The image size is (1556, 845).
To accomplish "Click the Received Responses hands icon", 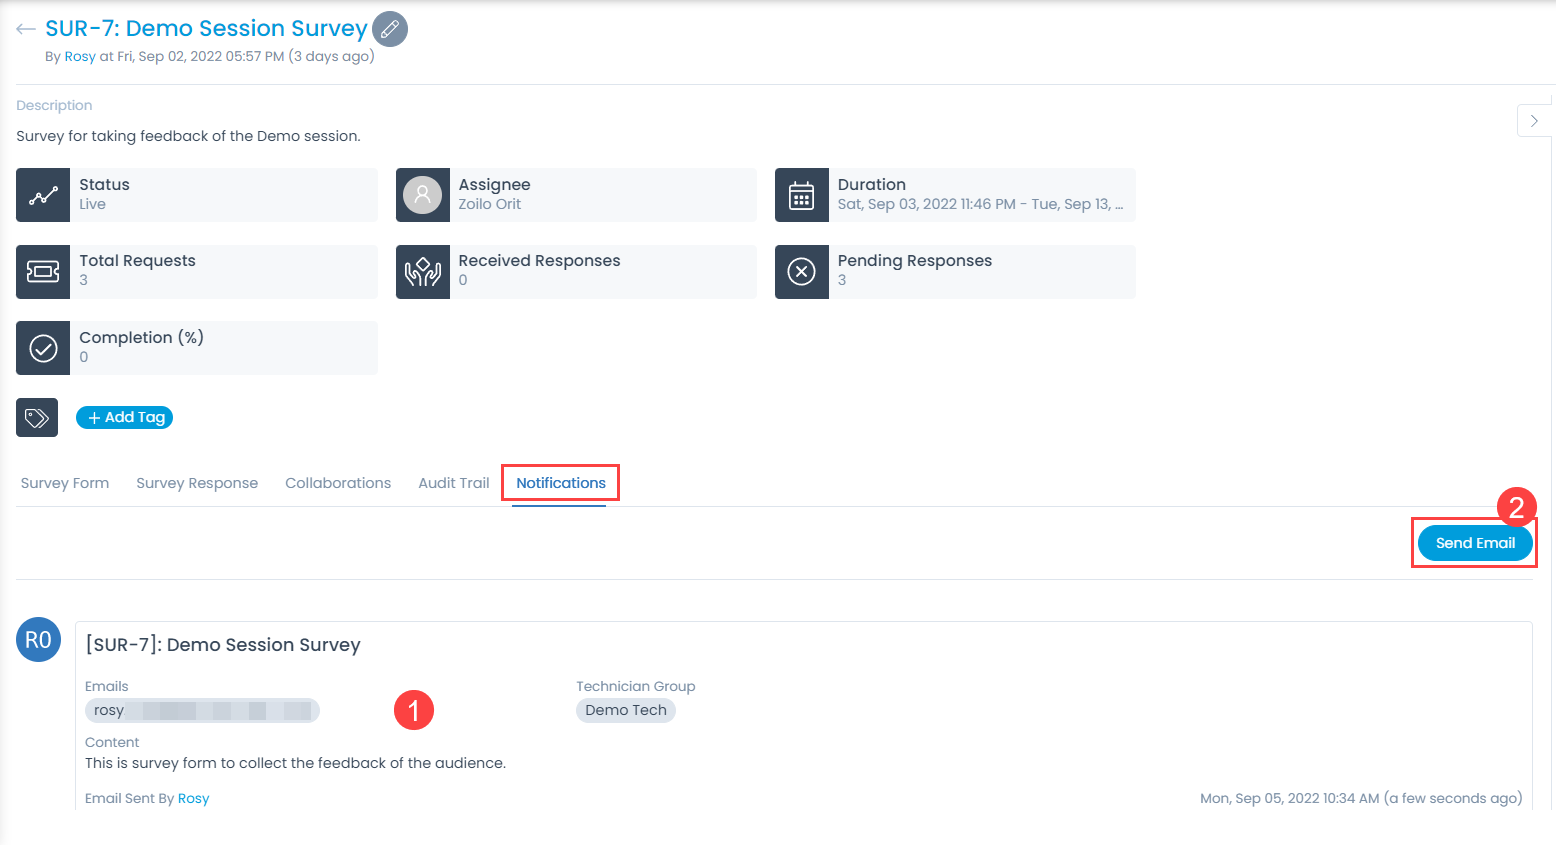I will [422, 271].
